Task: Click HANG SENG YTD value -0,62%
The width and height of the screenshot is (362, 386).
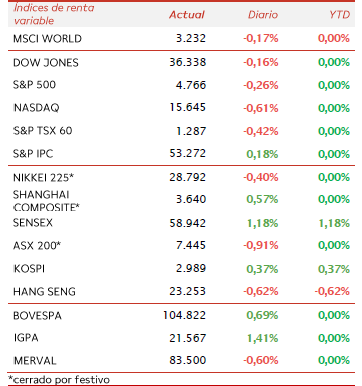Action: click(x=332, y=291)
